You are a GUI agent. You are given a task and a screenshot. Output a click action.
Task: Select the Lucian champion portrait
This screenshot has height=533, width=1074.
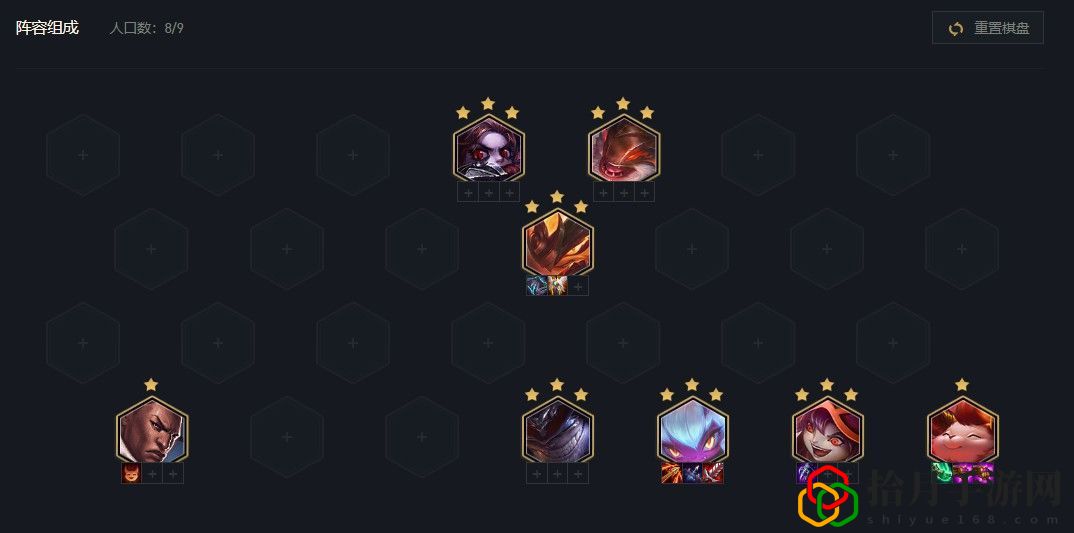pos(152,432)
